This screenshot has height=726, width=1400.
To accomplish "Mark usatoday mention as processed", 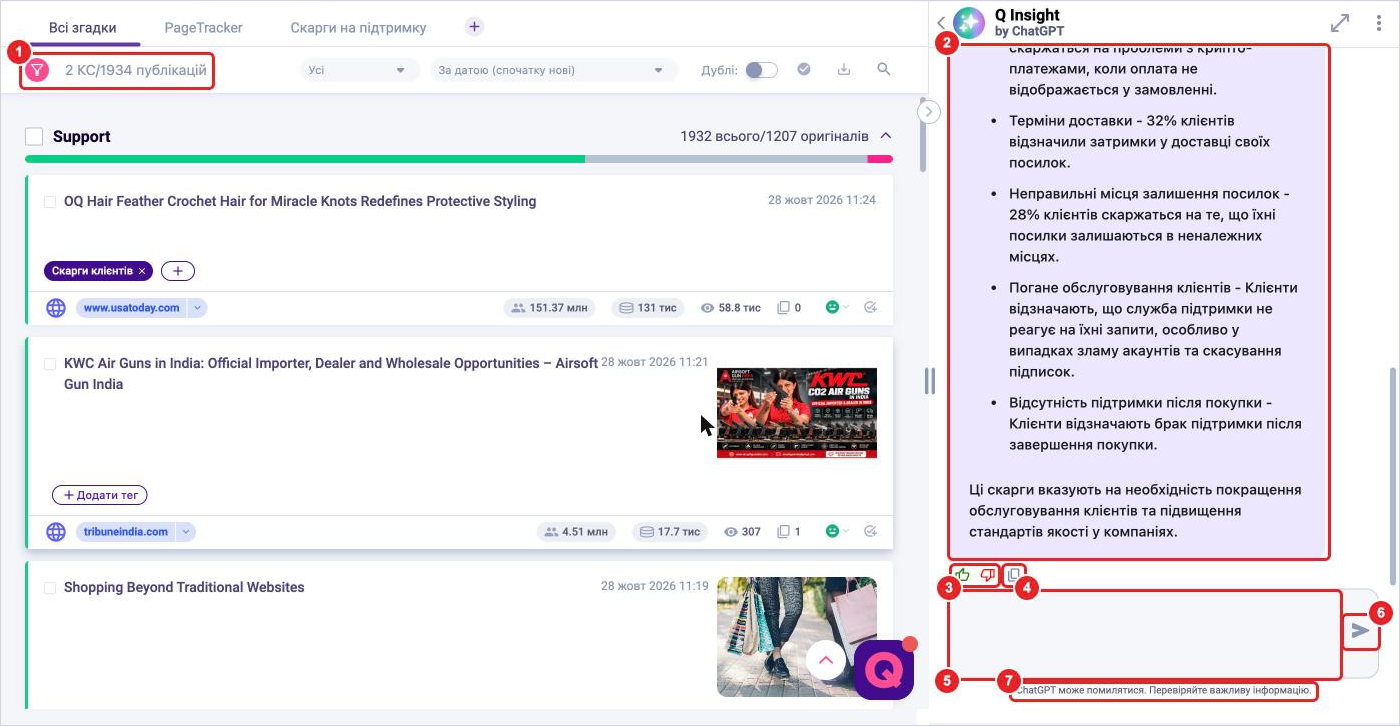I will (870, 308).
